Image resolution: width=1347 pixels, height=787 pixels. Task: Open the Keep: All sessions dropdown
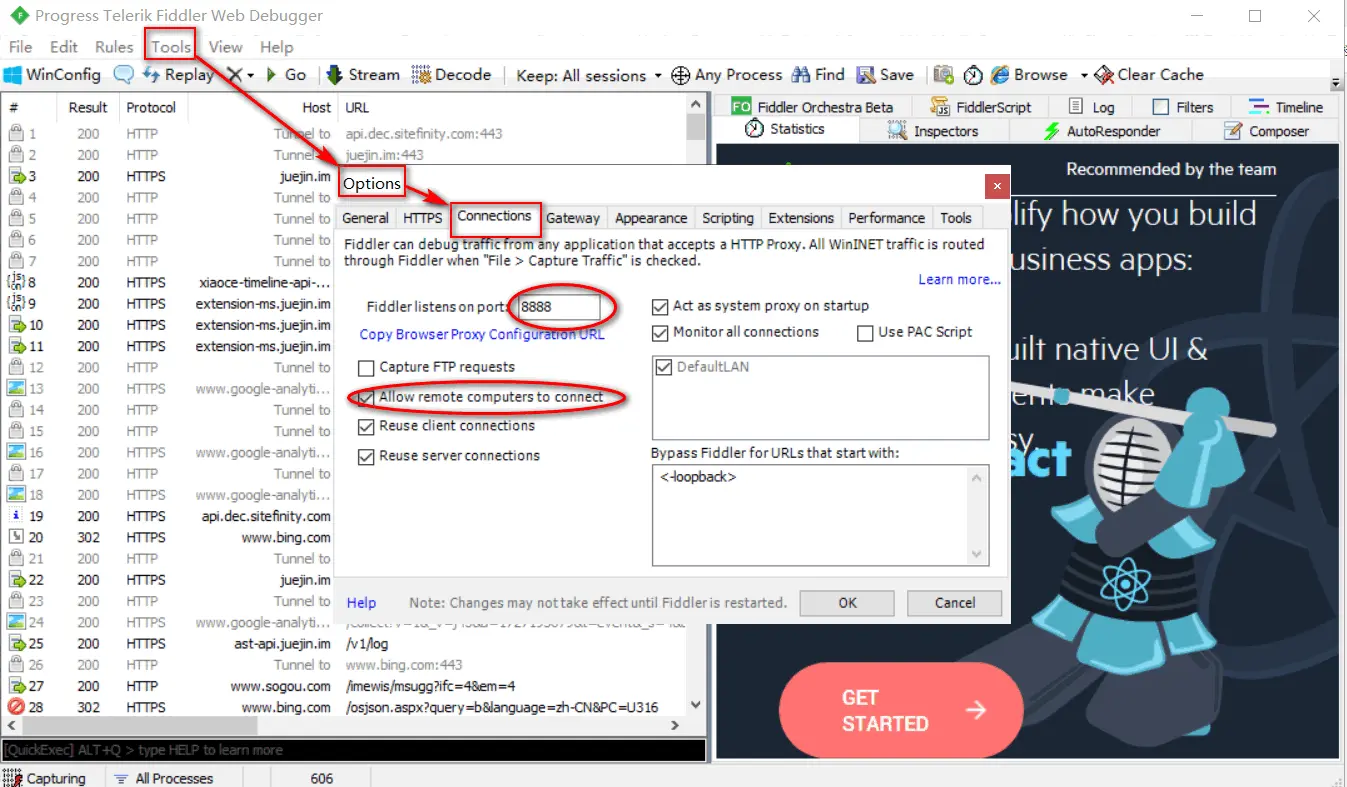coord(589,75)
